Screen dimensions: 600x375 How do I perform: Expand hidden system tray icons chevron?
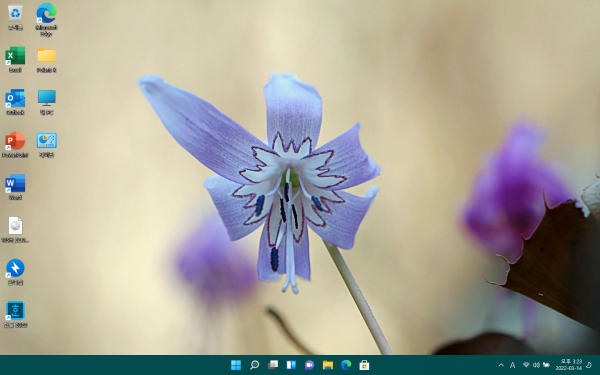[x=501, y=365]
